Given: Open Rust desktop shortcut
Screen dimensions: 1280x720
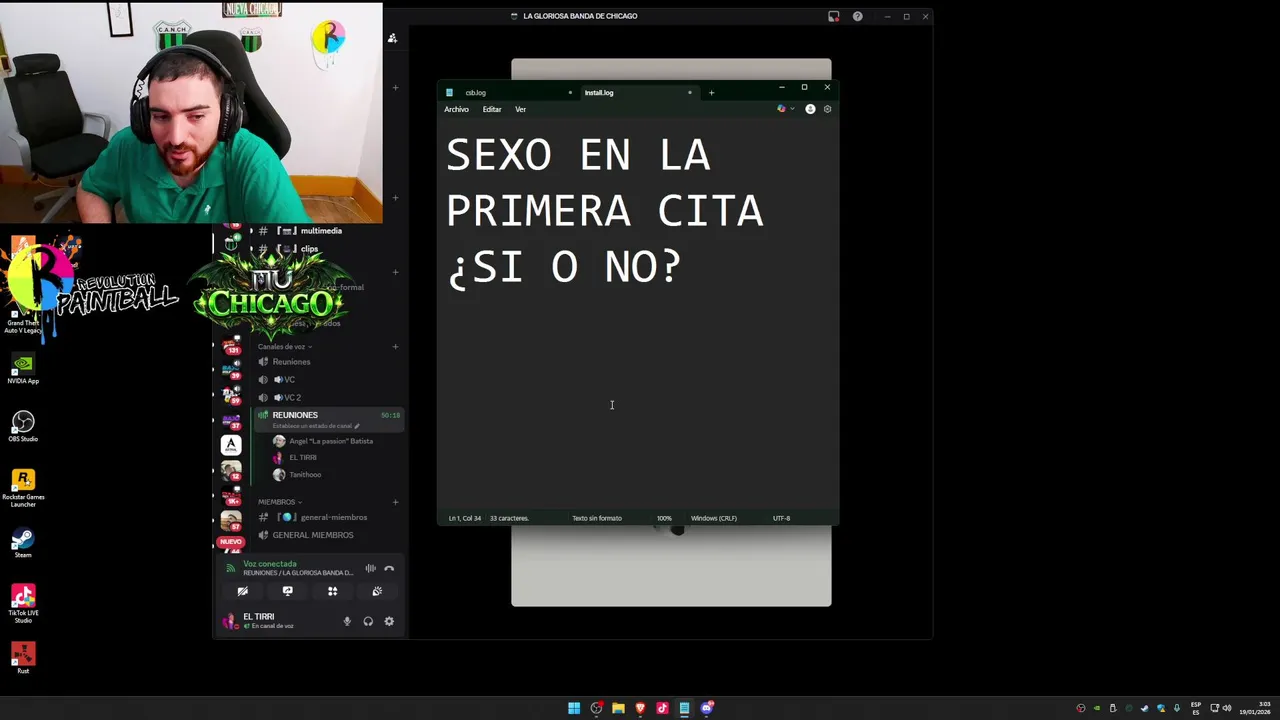Looking at the screenshot, I should [23, 658].
